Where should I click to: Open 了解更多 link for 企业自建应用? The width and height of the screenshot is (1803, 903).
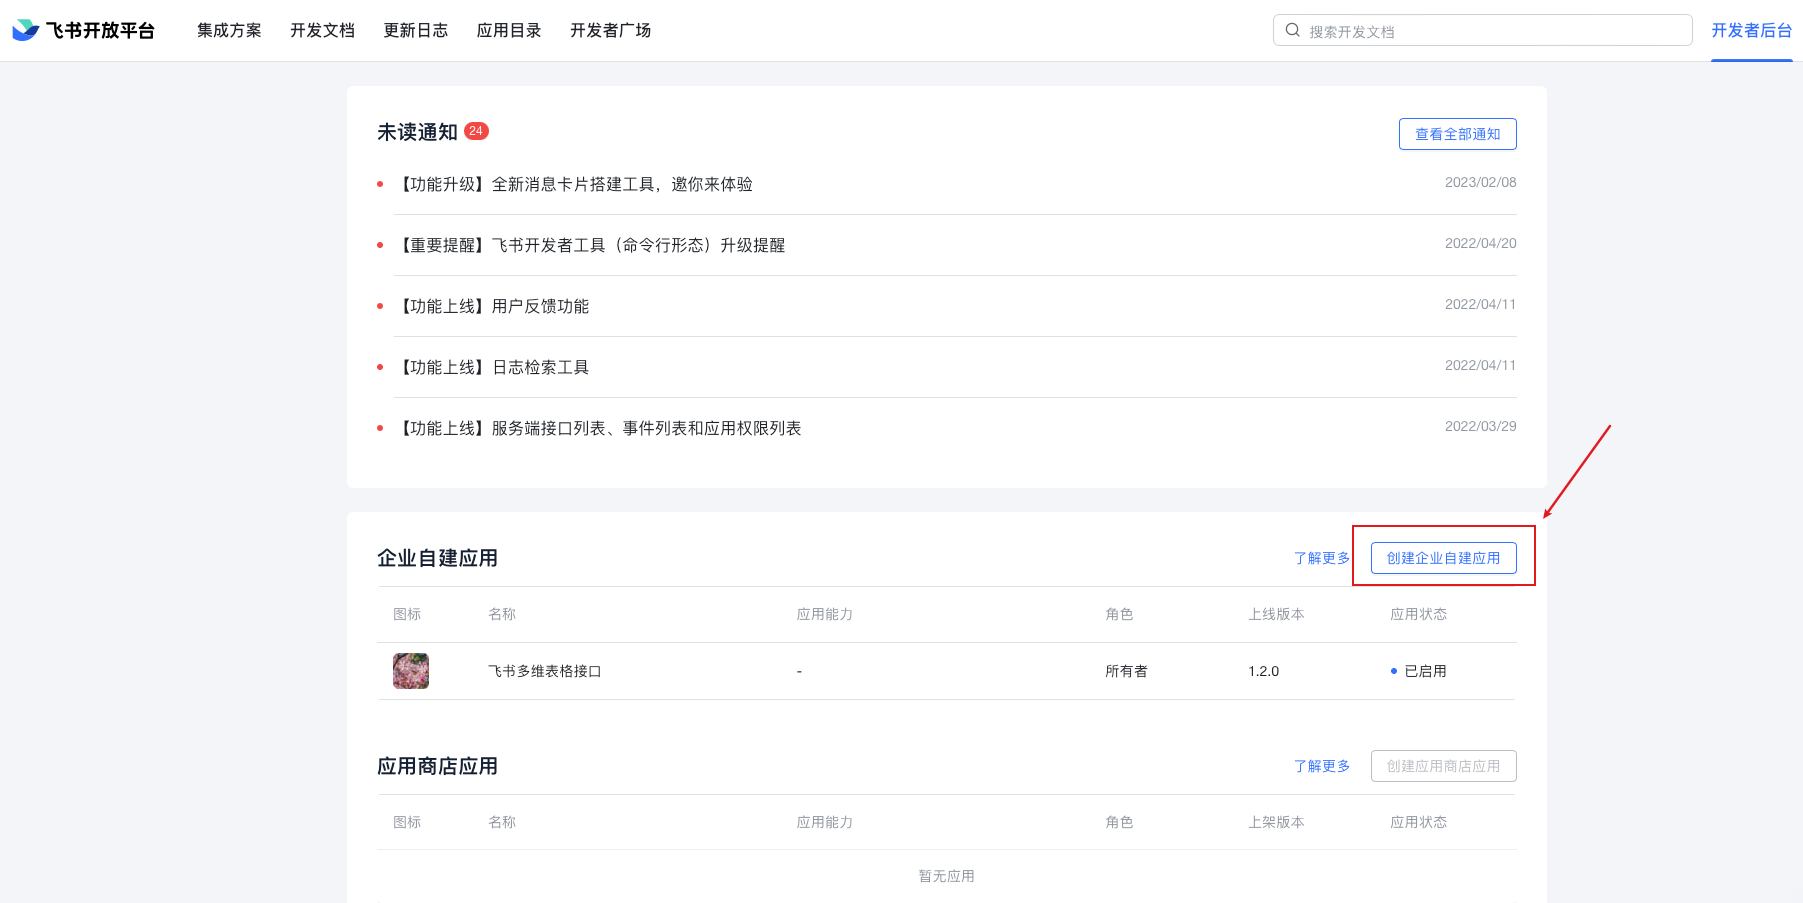pos(1322,558)
